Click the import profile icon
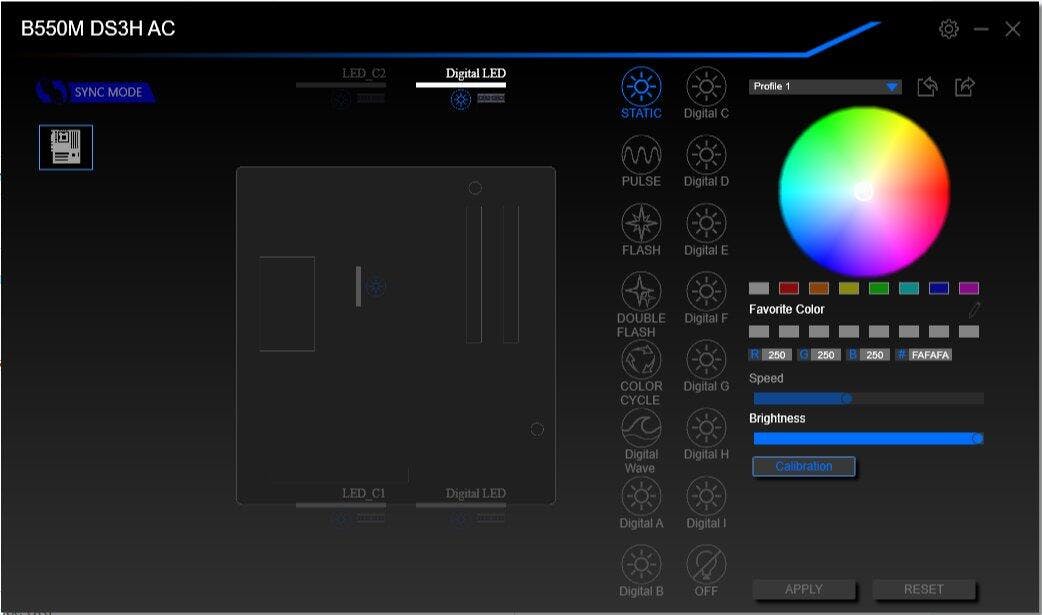Image resolution: width=1042 pixels, height=615 pixels. click(x=927, y=87)
